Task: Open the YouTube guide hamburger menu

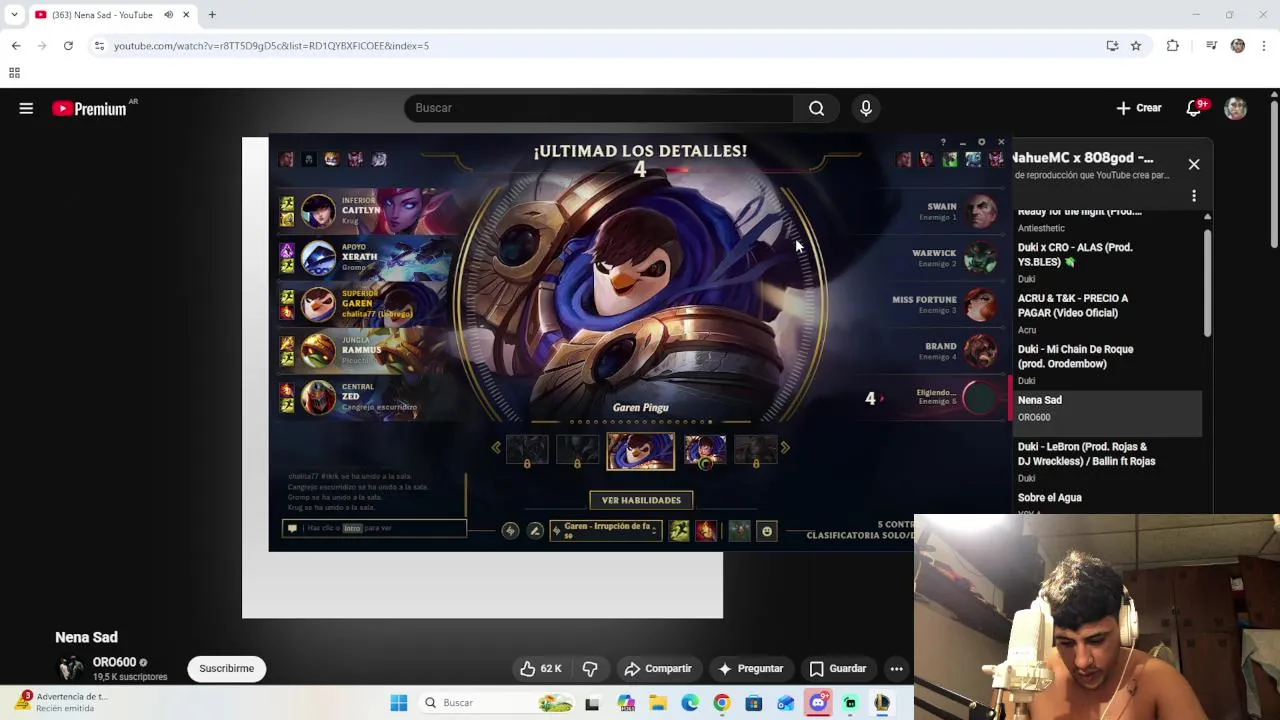Action: pos(26,108)
